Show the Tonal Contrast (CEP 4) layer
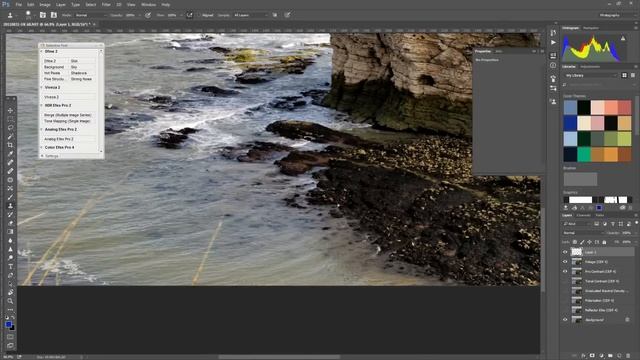 (x=565, y=281)
